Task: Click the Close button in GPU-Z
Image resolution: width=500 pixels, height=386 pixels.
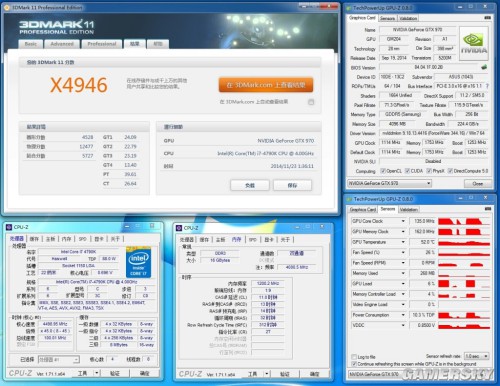Action: coord(478,184)
